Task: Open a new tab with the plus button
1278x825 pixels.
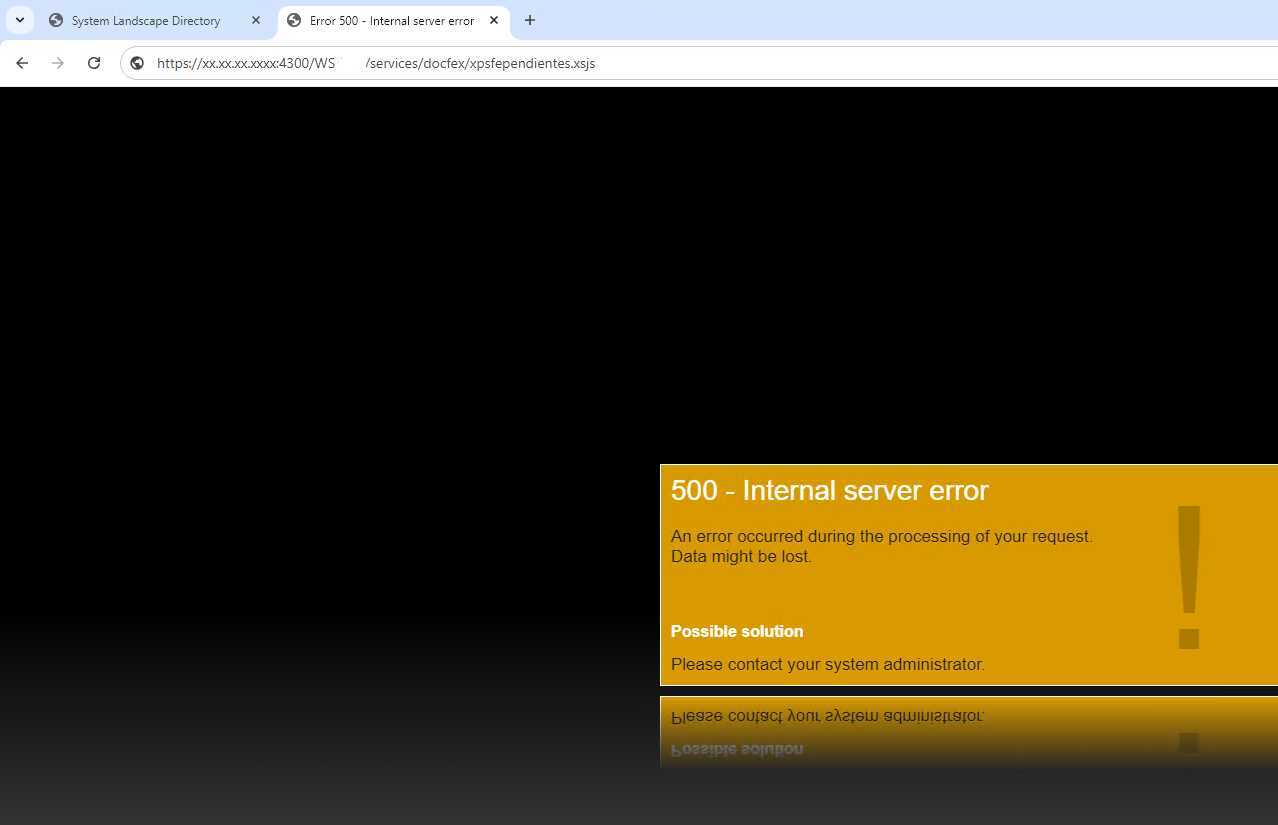Action: click(x=530, y=20)
